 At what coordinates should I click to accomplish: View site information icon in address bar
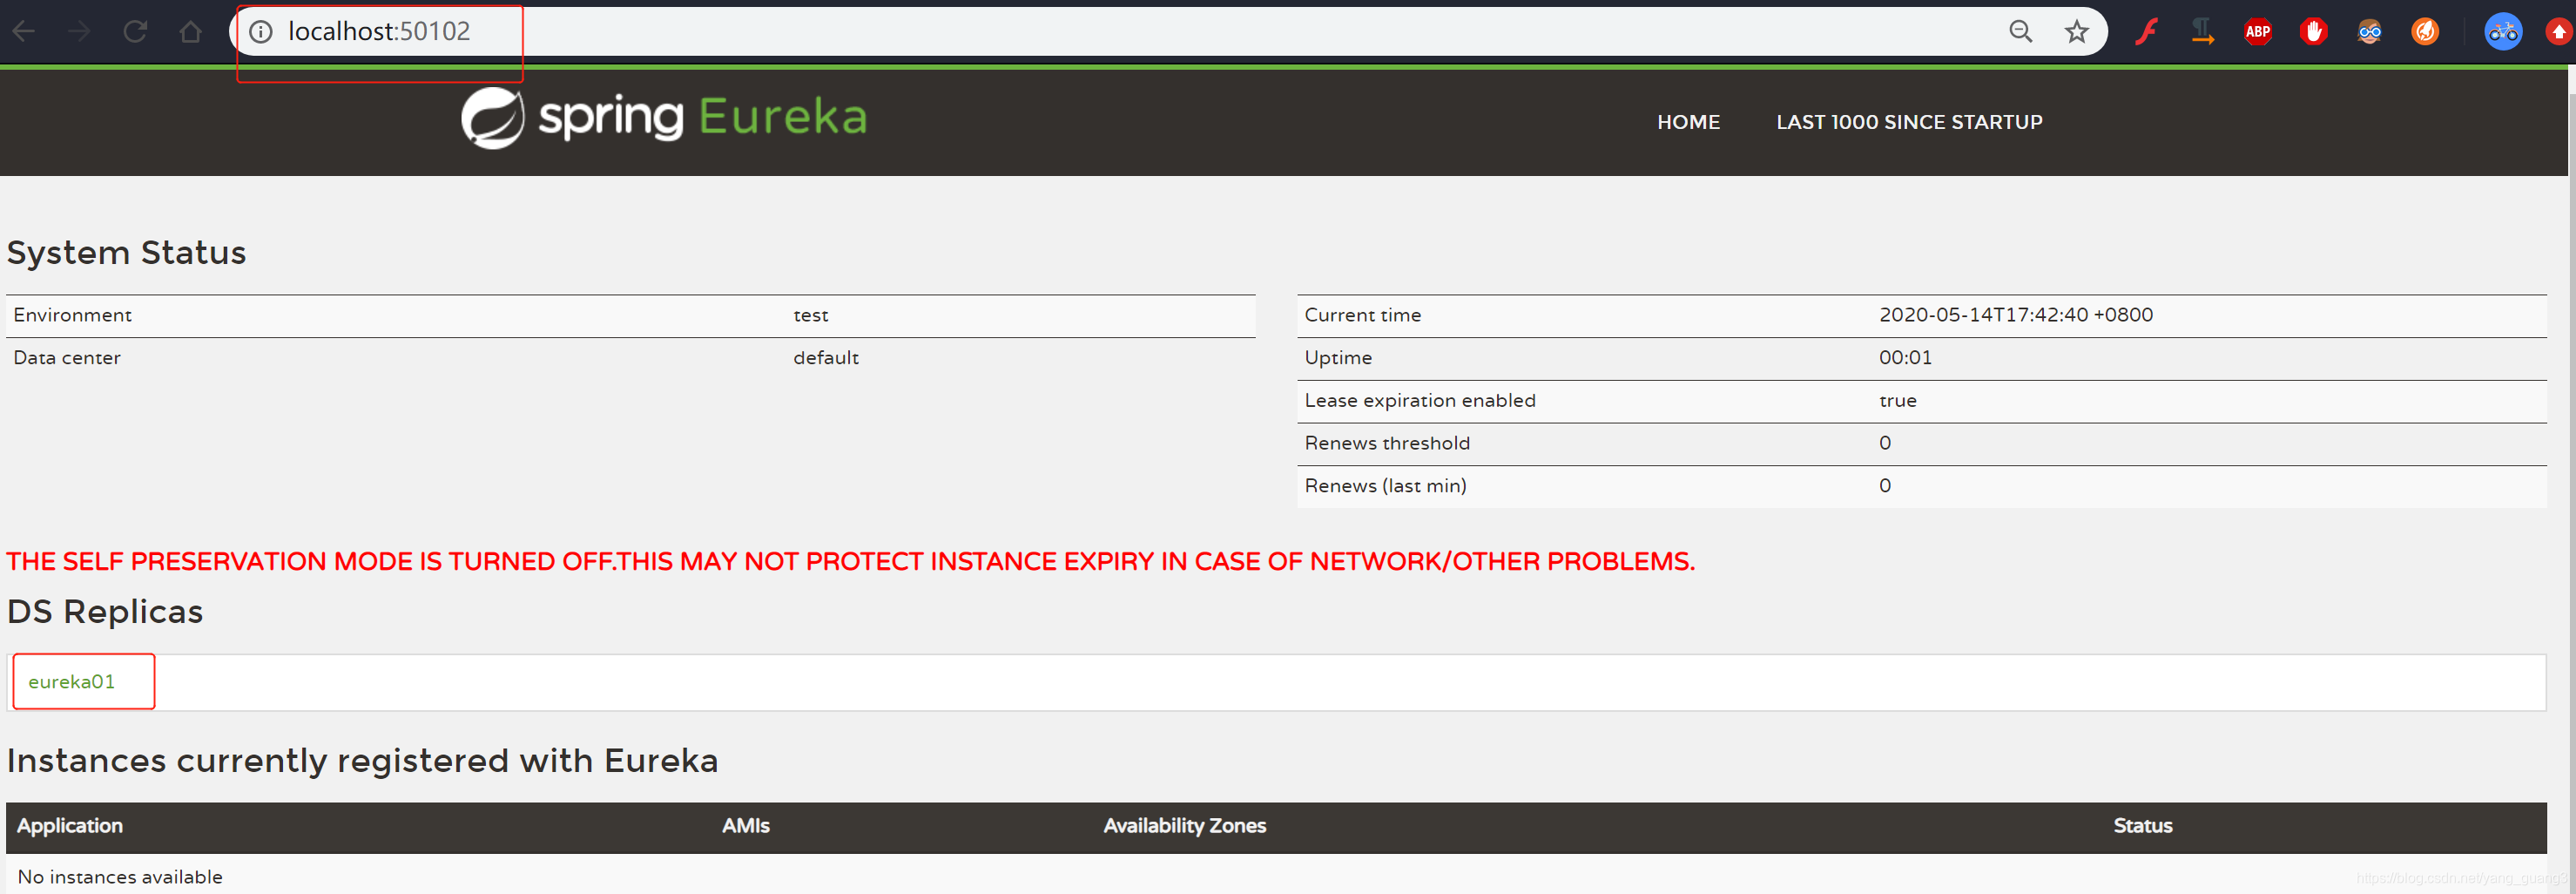[260, 32]
